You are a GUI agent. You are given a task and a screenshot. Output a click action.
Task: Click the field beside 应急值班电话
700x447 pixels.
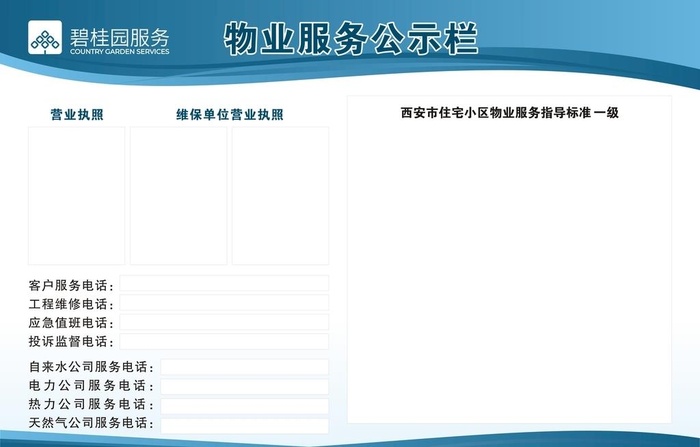coord(224,322)
